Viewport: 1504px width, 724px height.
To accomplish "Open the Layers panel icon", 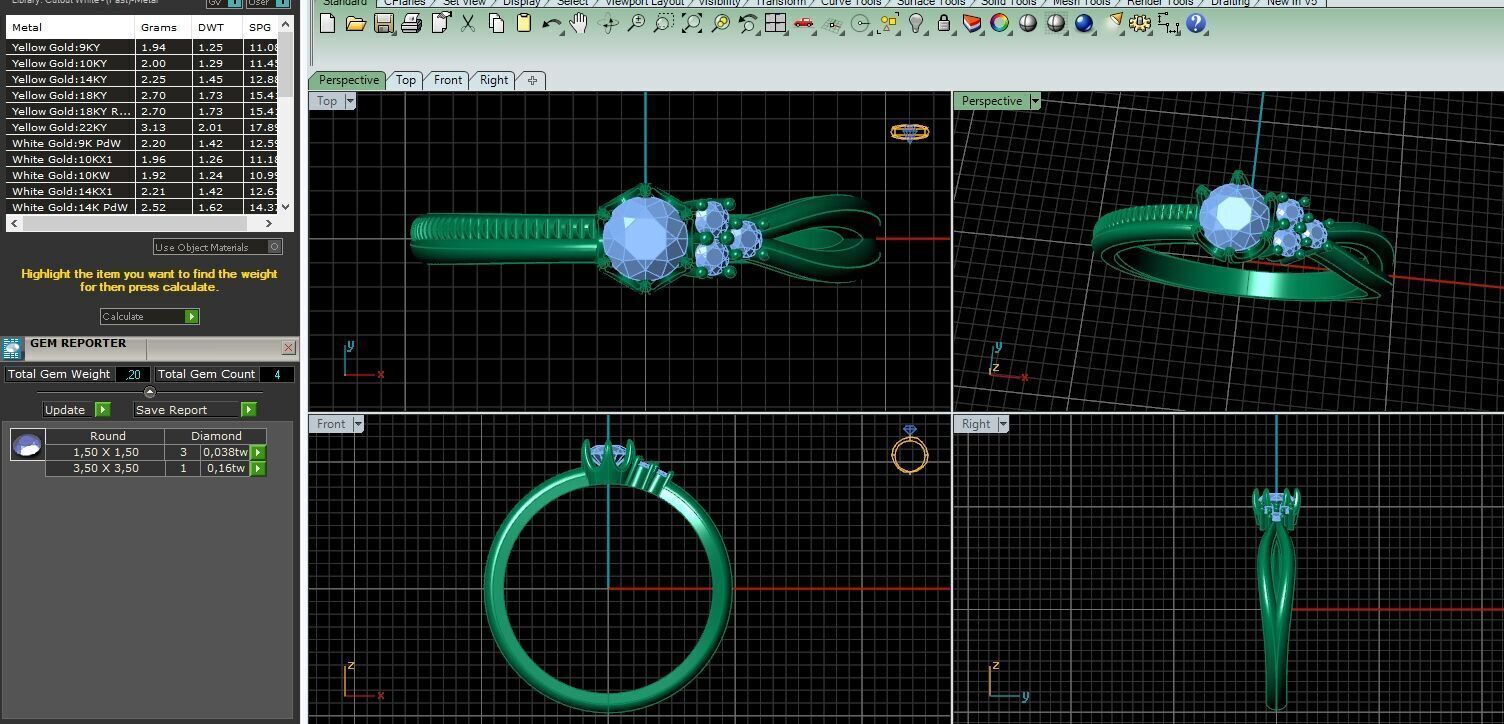I will point(971,23).
